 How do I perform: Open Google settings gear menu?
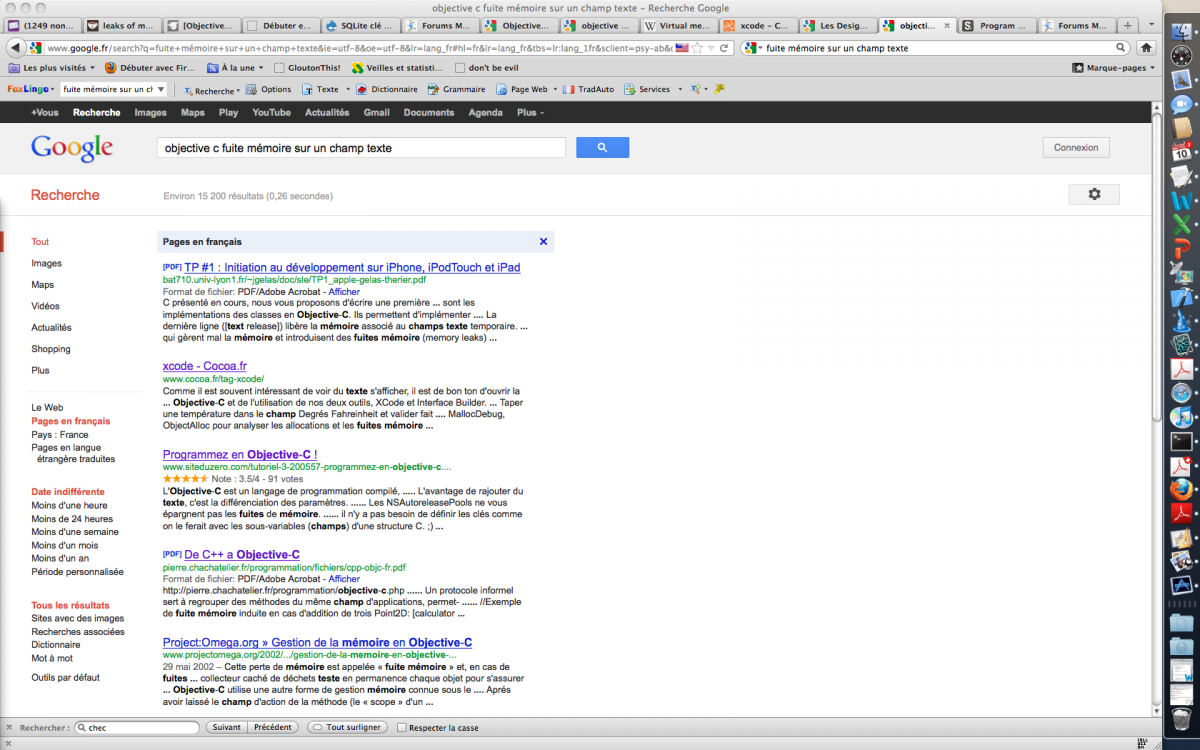point(1094,194)
